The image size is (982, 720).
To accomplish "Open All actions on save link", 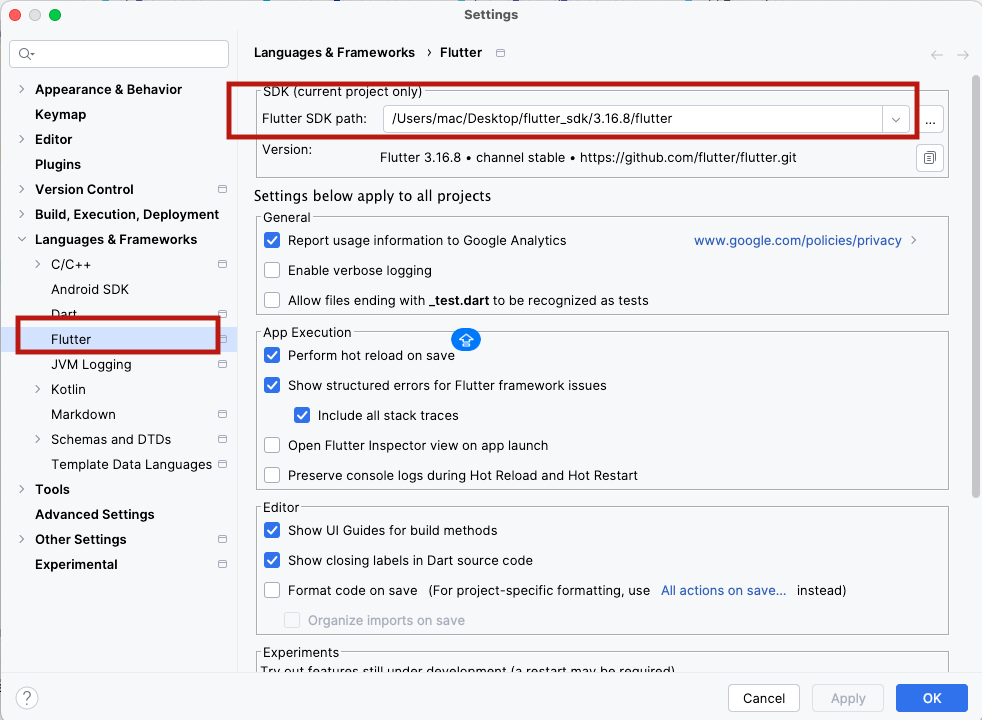I will coord(723,590).
